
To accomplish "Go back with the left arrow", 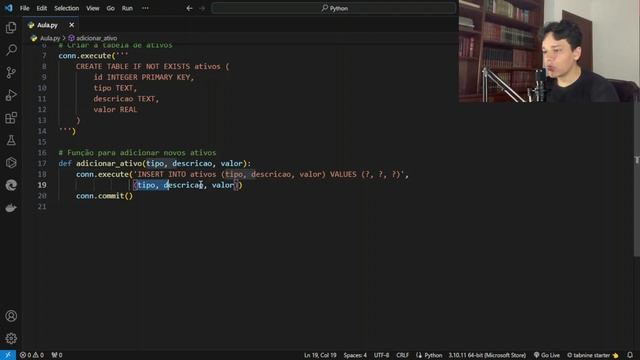I will [189, 8].
